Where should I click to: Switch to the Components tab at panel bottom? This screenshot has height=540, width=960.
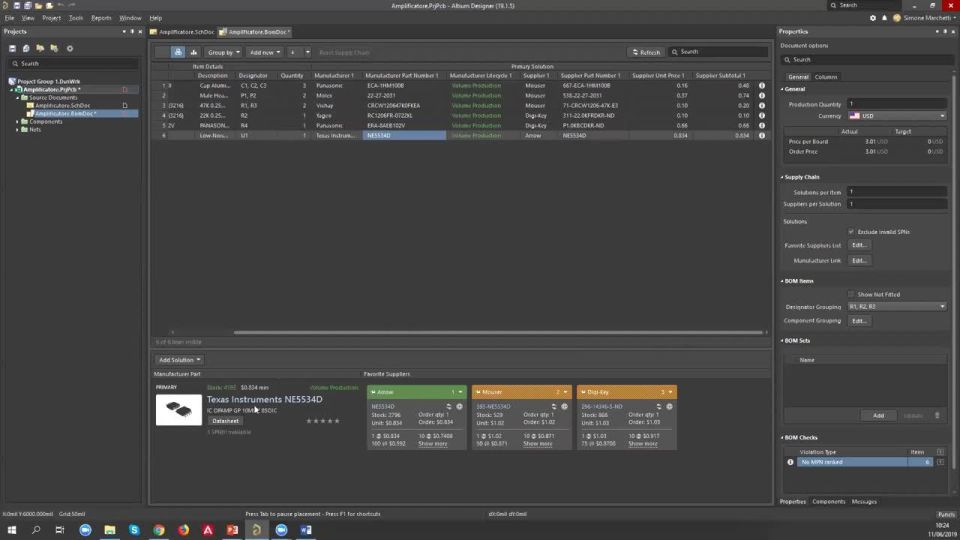[828, 501]
